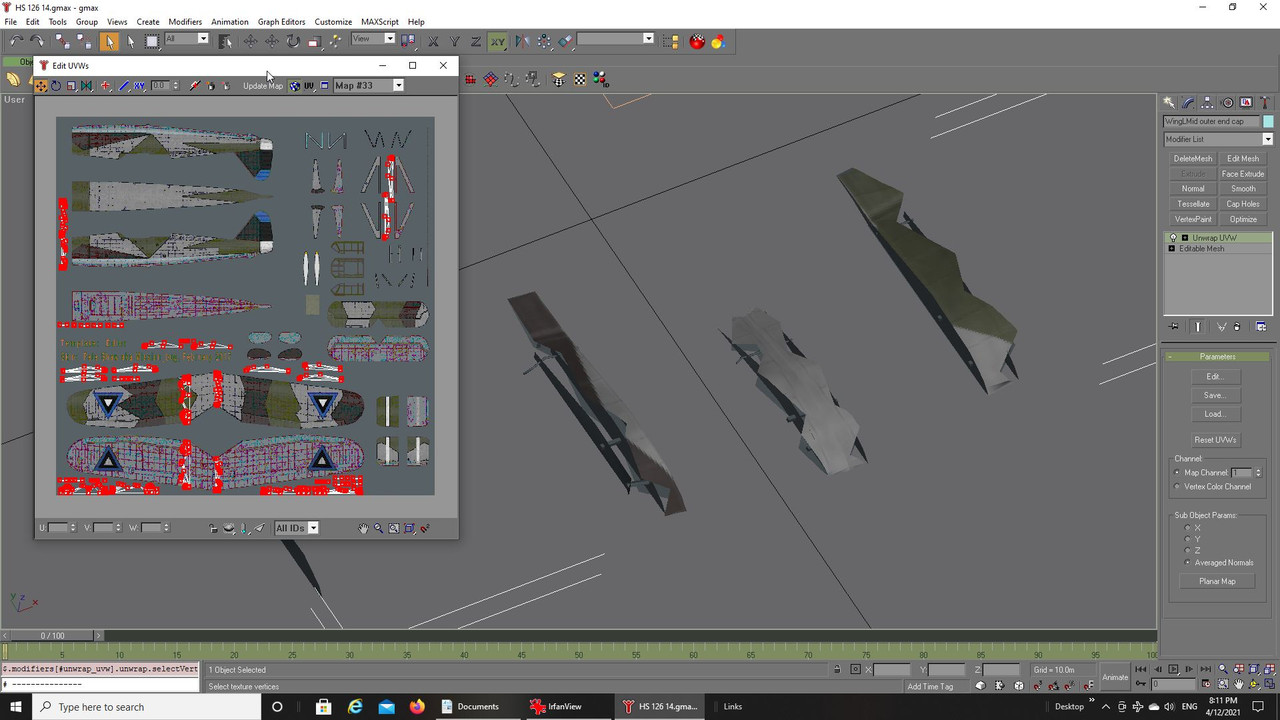Toggle show map globe icon in Edit UVWs

tap(295, 86)
